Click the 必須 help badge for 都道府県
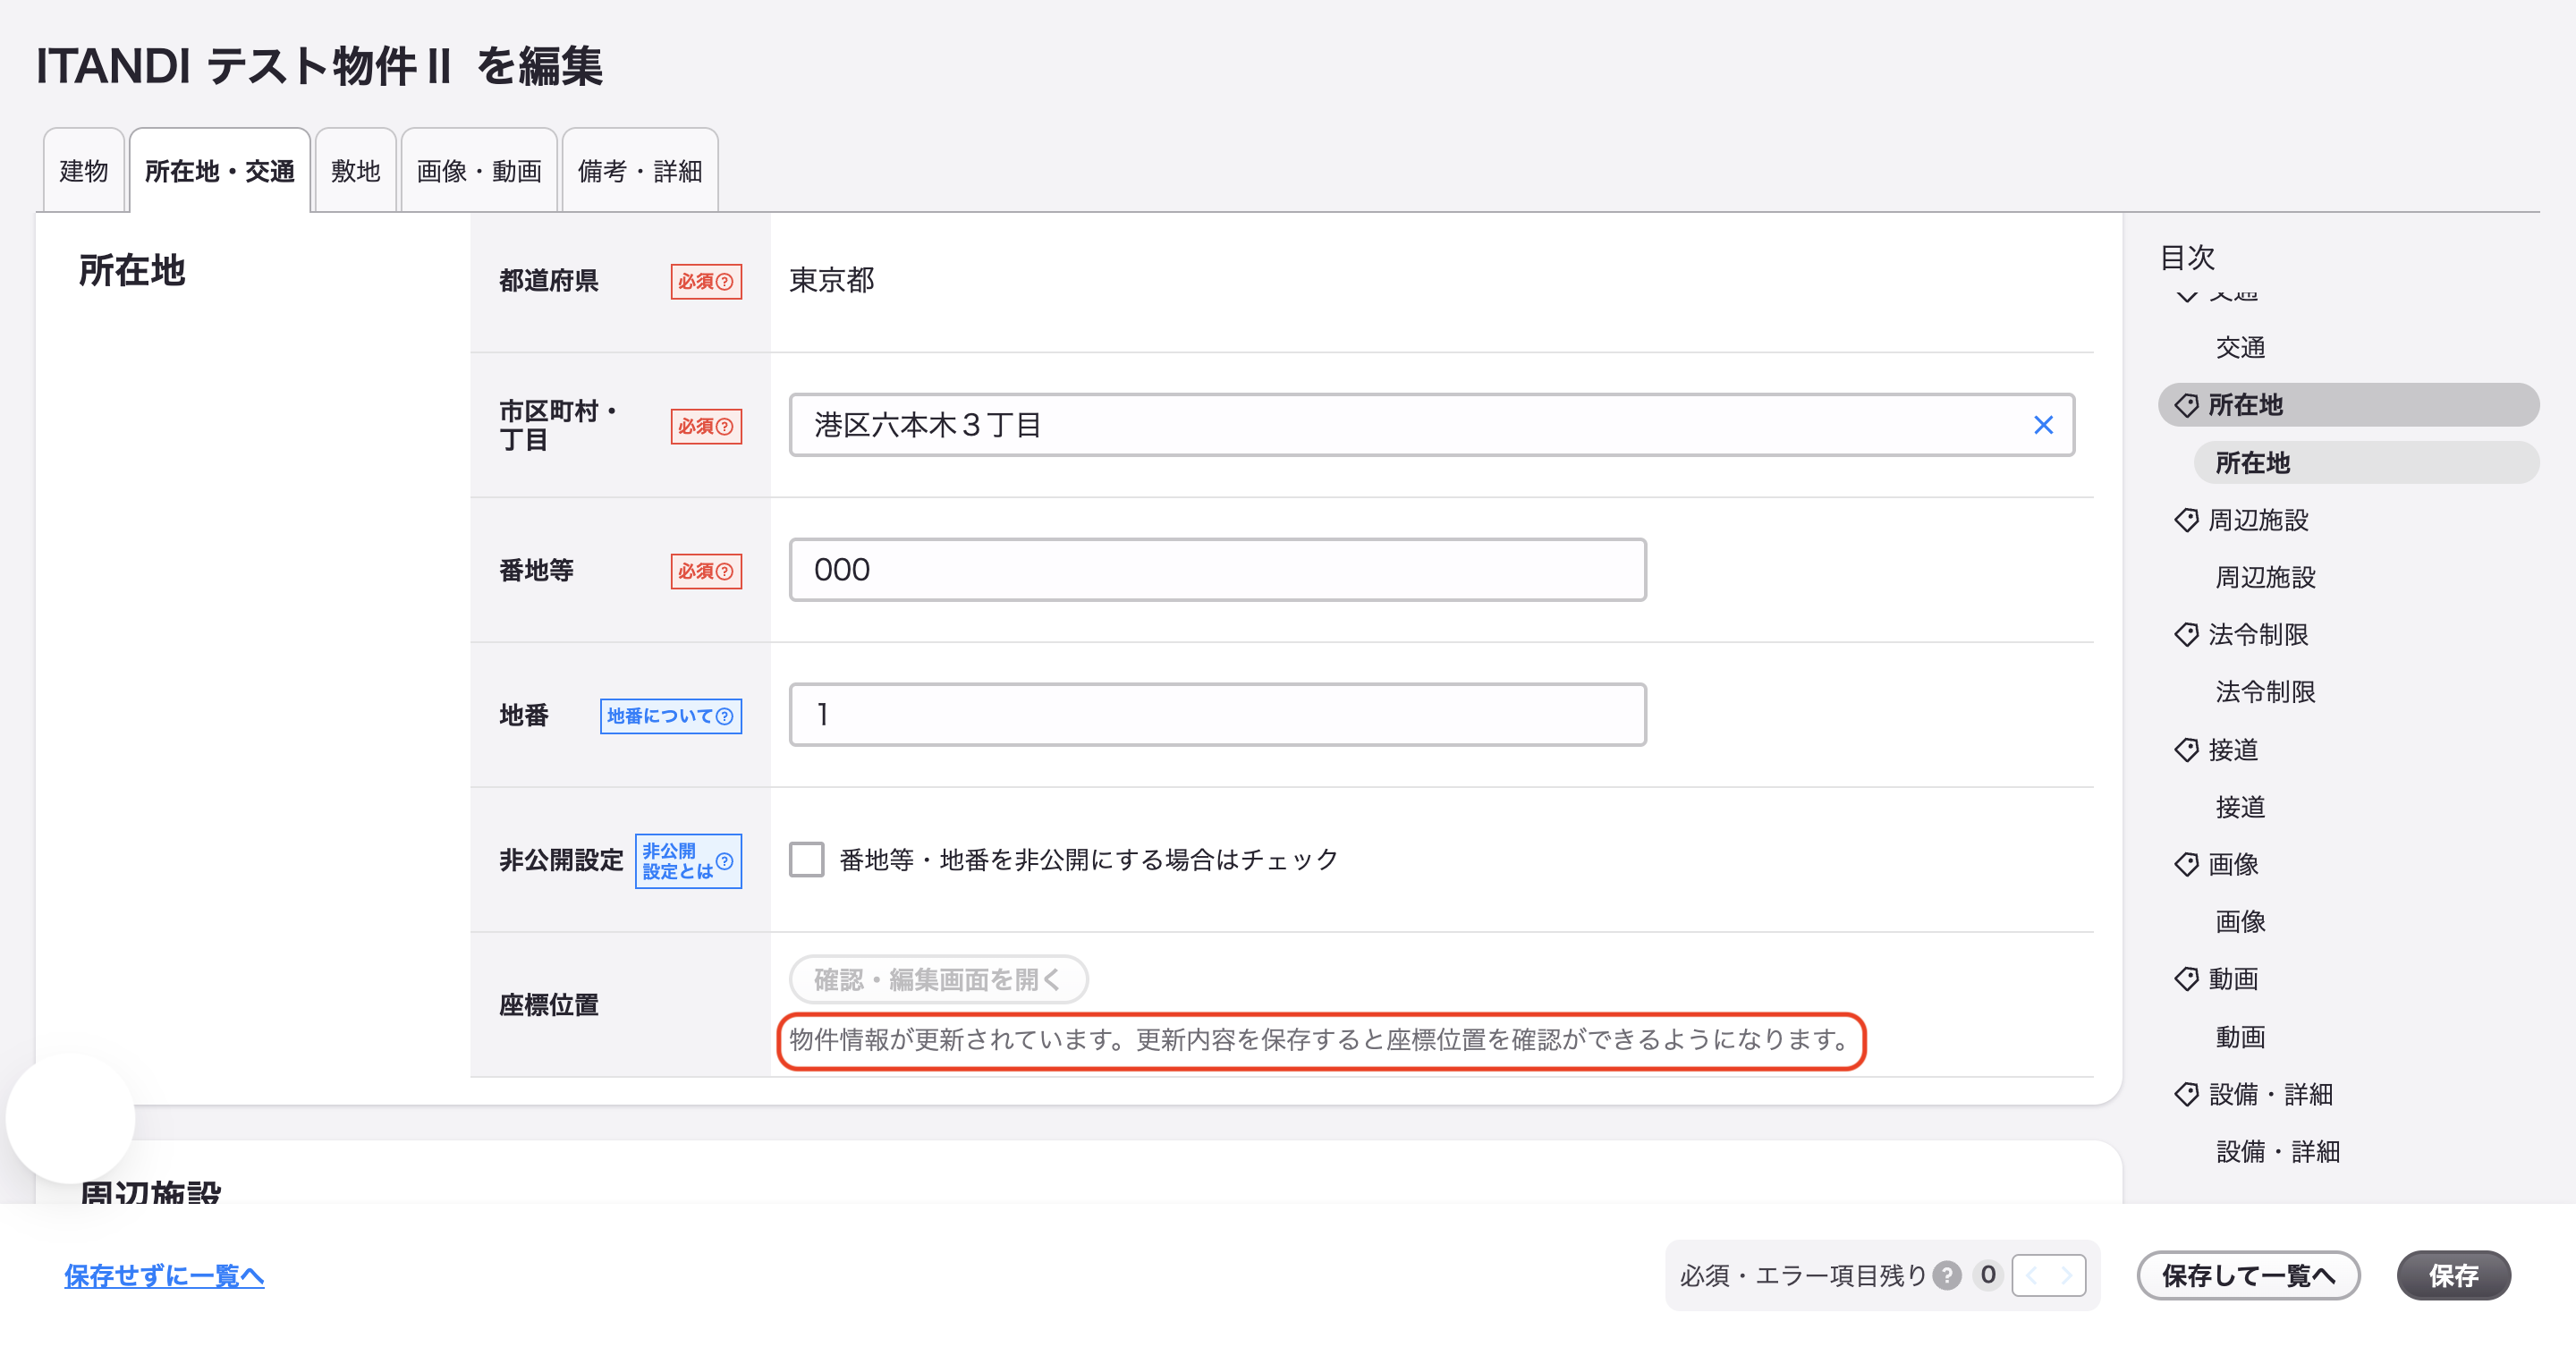This screenshot has width=2576, height=1347. tap(706, 281)
